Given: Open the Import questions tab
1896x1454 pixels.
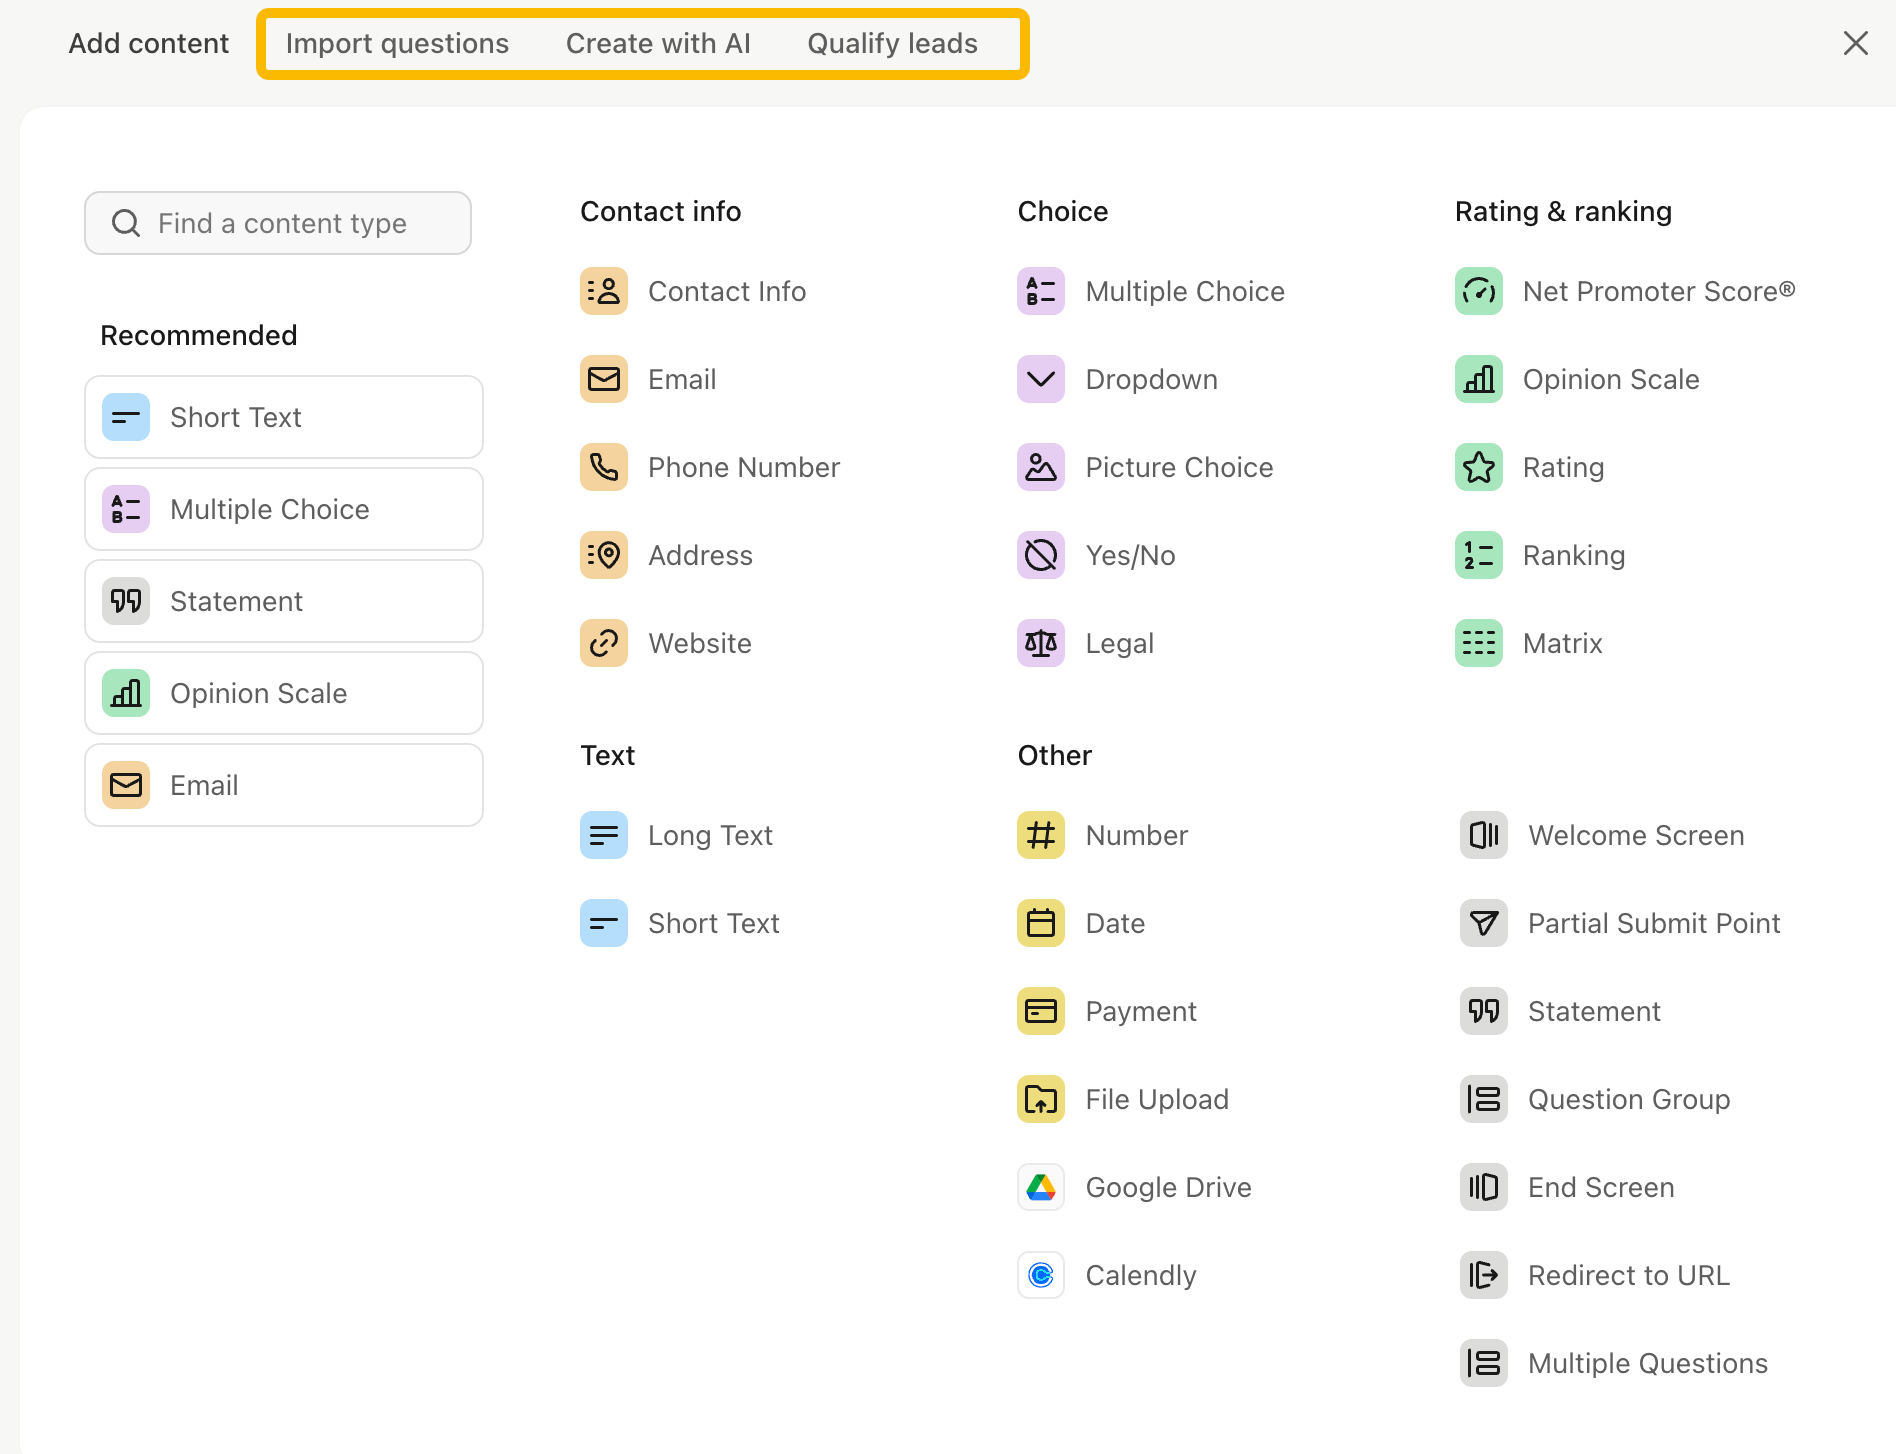Looking at the screenshot, I should tap(397, 43).
